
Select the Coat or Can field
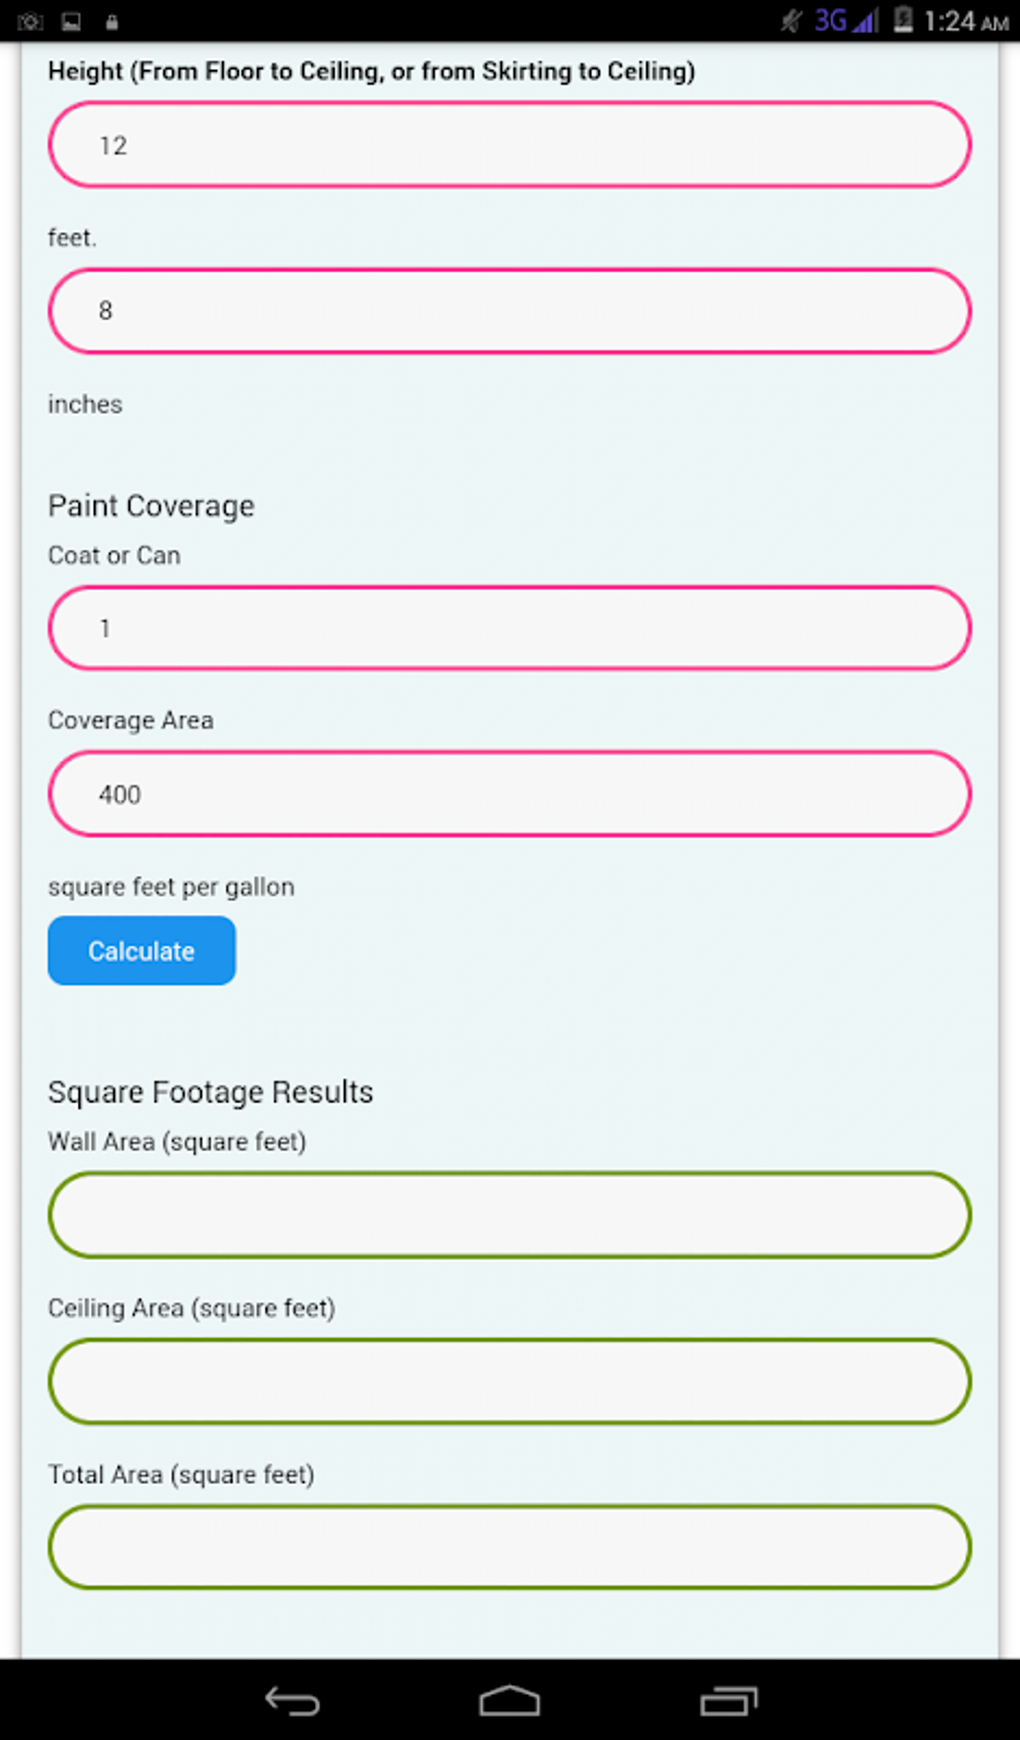pyautogui.click(x=509, y=628)
